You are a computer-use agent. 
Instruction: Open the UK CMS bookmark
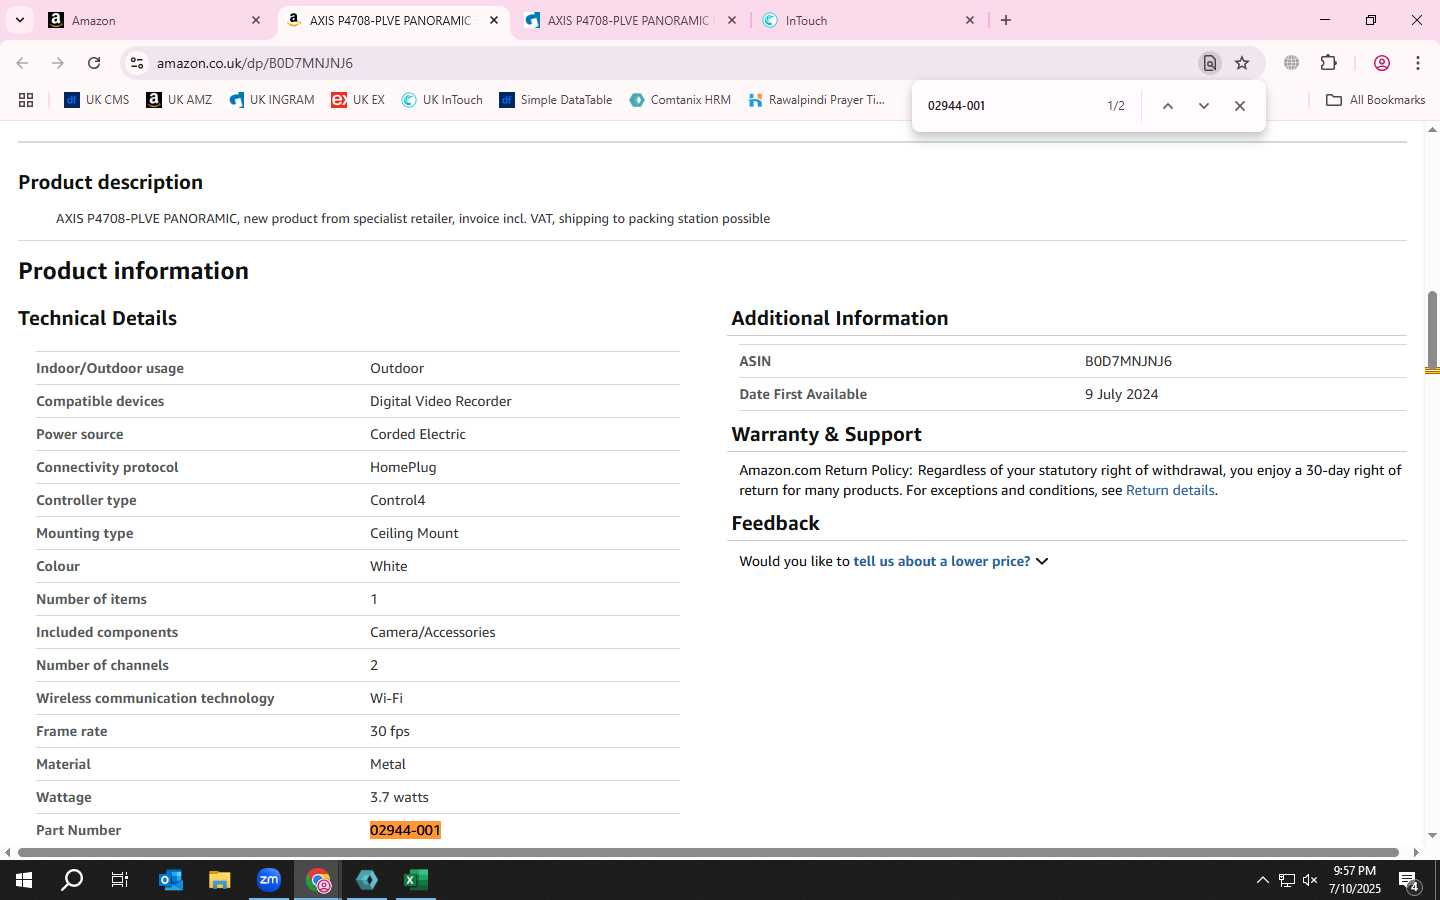pyautogui.click(x=97, y=100)
